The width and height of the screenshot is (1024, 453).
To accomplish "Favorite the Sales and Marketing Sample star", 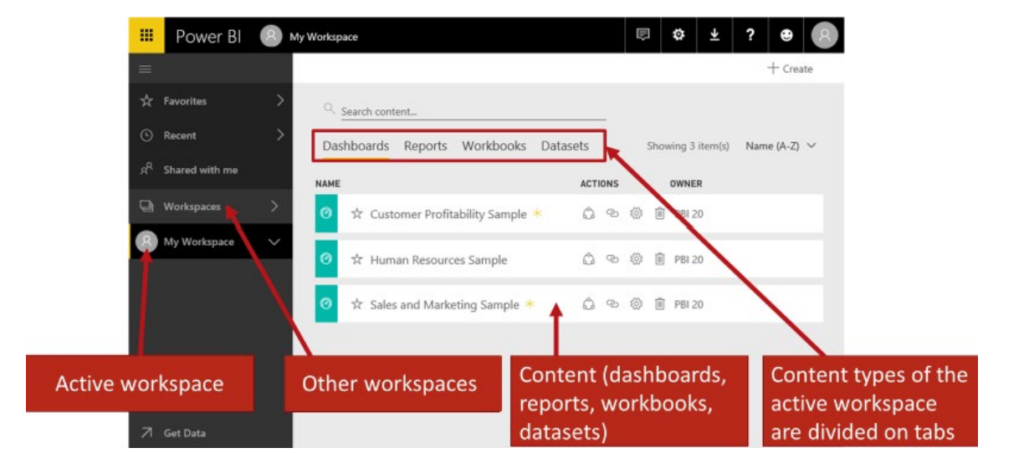I will pos(357,304).
